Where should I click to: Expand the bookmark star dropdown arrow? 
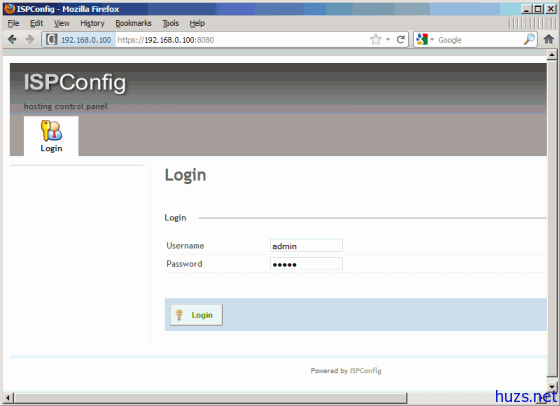click(x=388, y=40)
